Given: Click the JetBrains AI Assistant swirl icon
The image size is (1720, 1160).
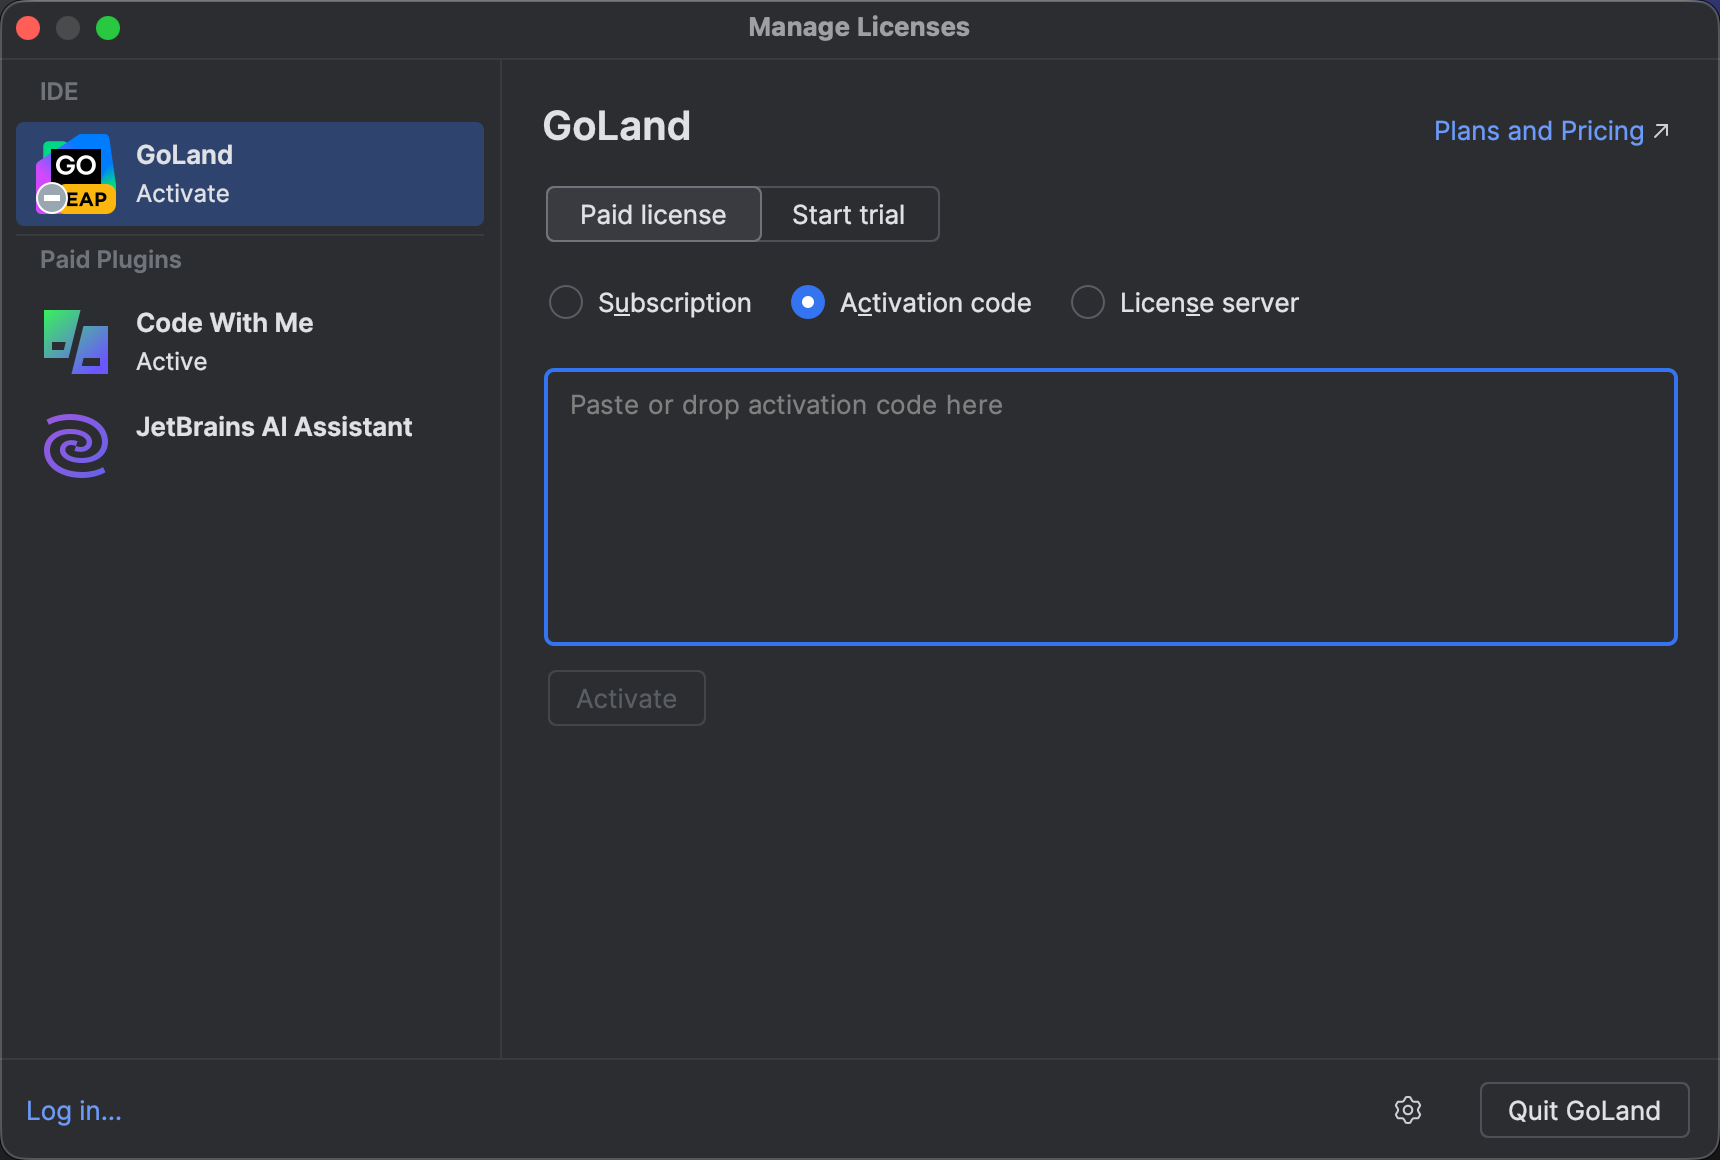Looking at the screenshot, I should (76, 445).
